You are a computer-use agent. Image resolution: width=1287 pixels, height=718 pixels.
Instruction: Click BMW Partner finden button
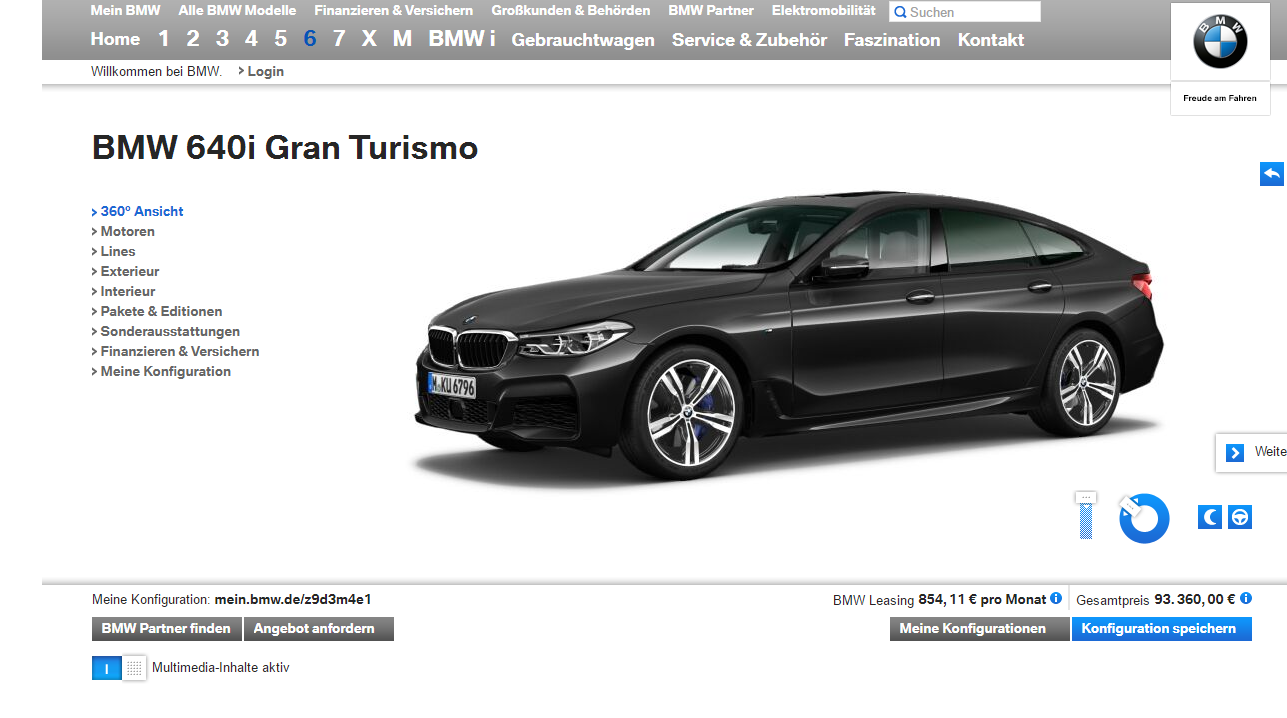(x=167, y=629)
